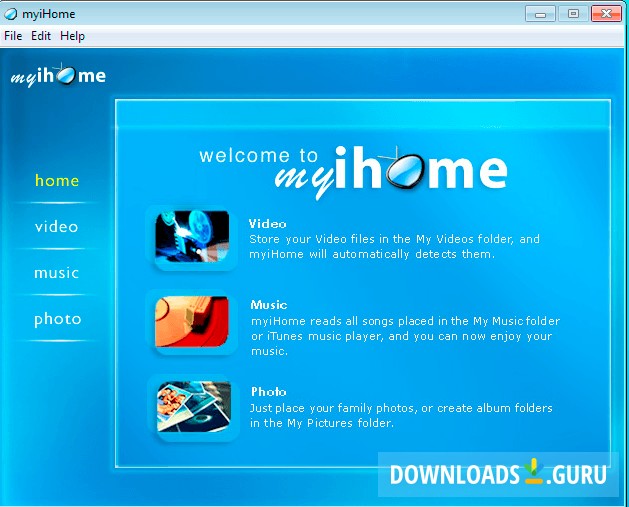
Task: Open the File menu
Action: coord(13,36)
